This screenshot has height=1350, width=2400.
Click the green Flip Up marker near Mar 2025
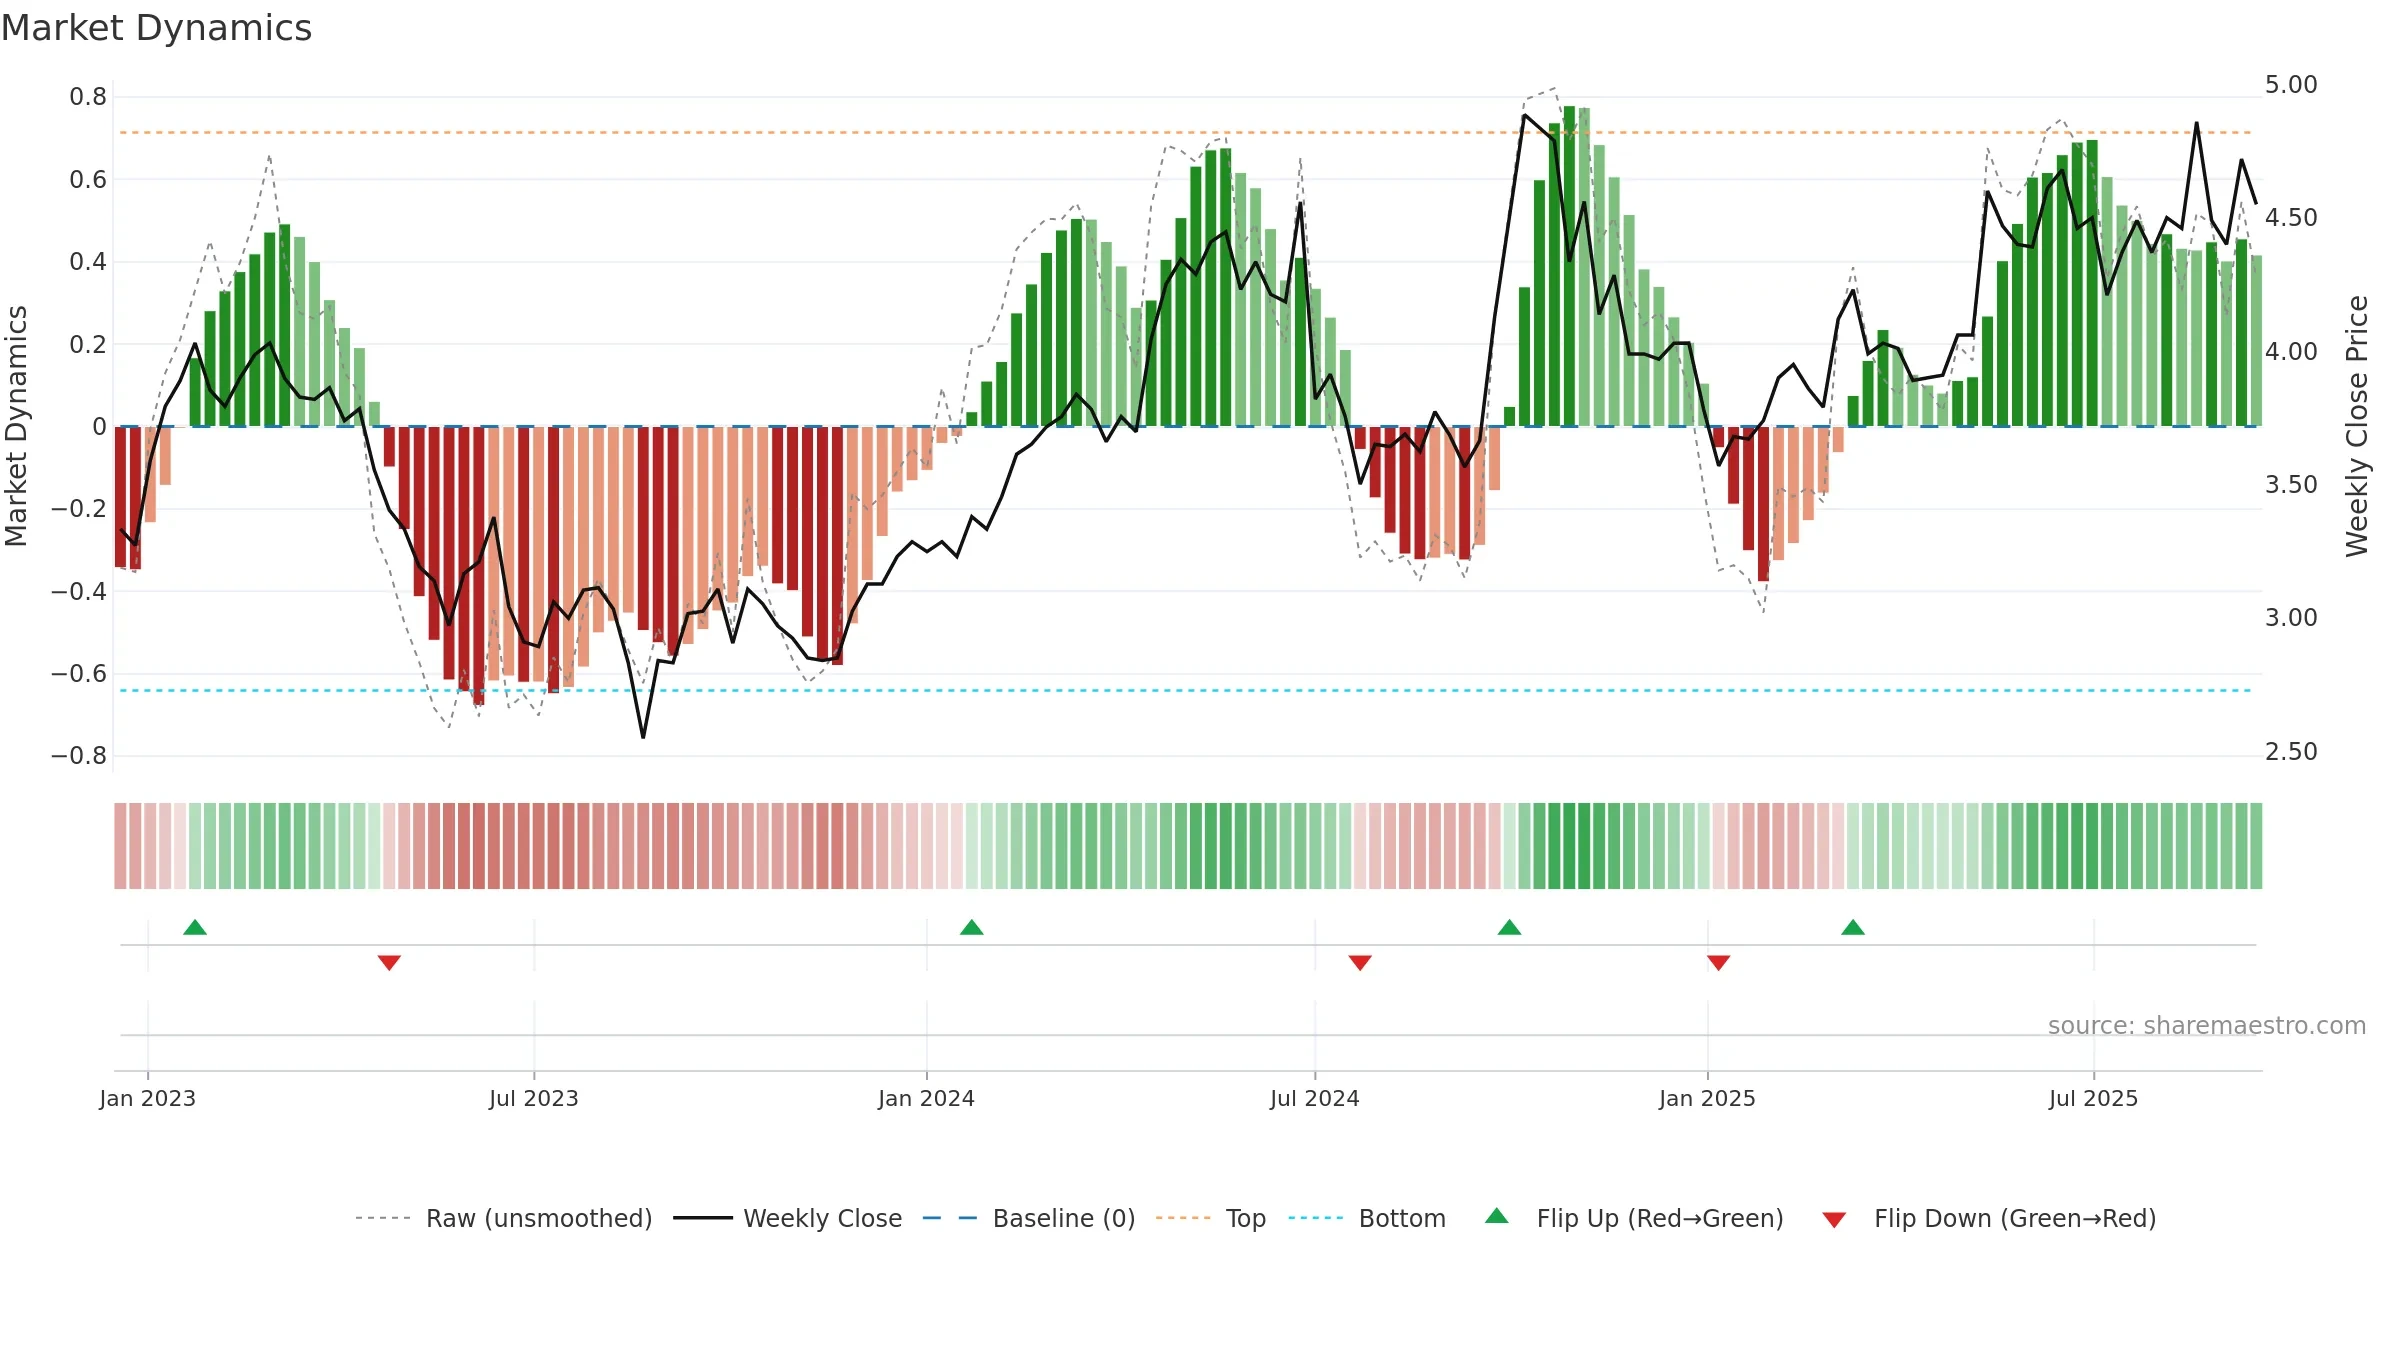[1853, 927]
